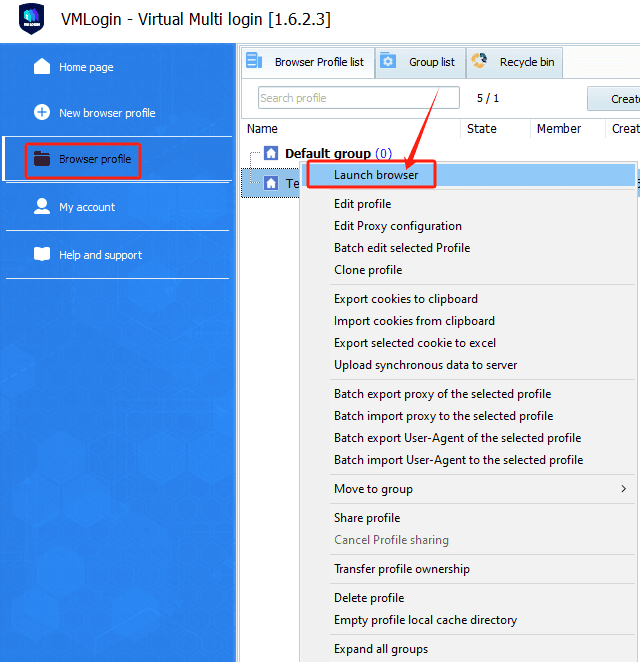Click Export cookies to clipboard
This screenshot has width=640, height=662.
tap(405, 299)
